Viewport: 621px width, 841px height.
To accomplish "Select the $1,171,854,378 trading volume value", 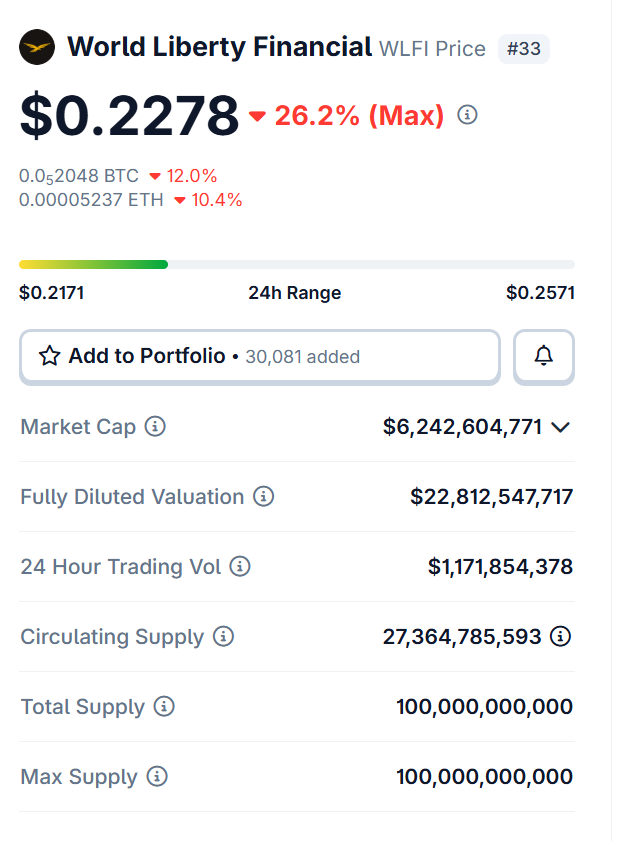I will click(500, 567).
